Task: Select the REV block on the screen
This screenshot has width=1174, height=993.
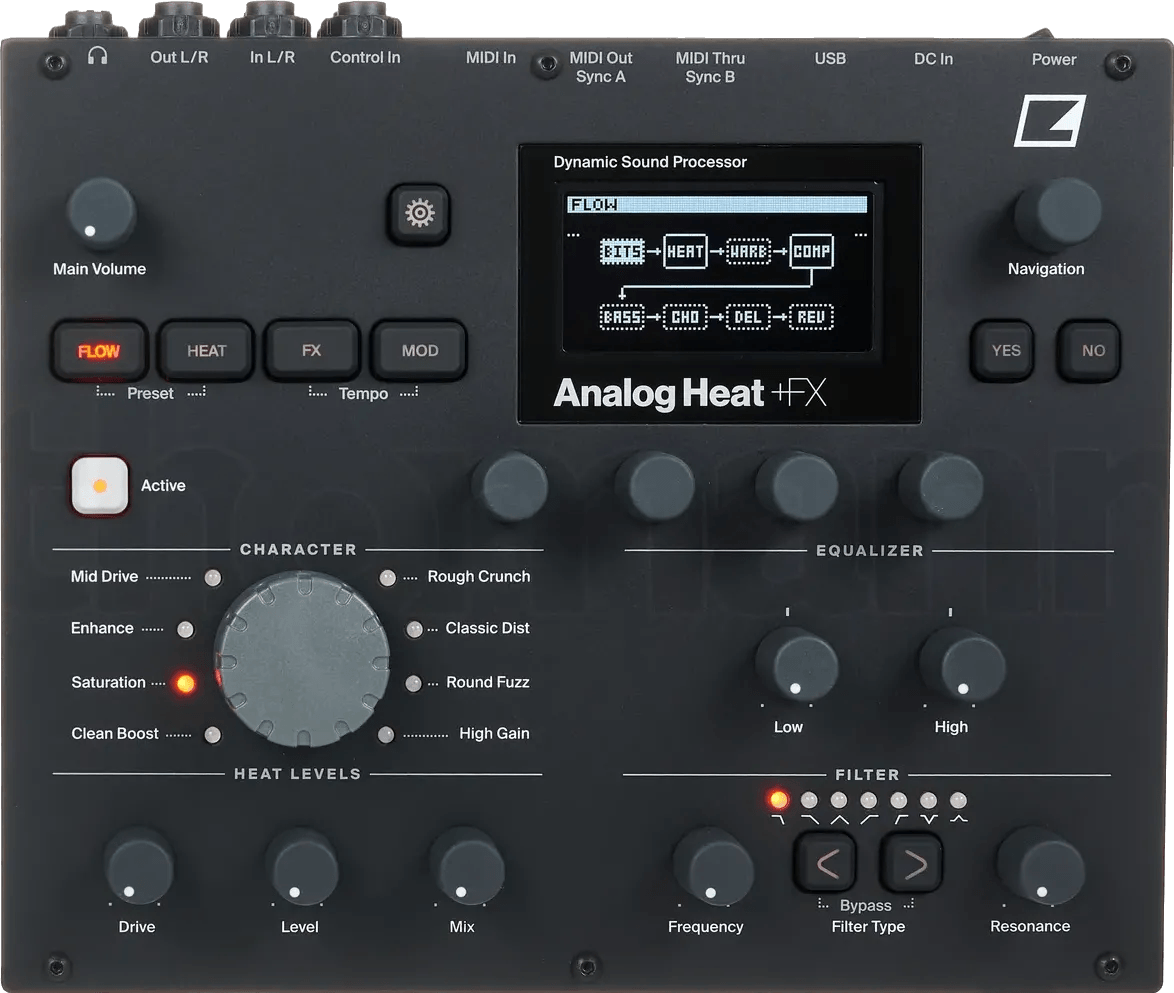Action: (811, 318)
